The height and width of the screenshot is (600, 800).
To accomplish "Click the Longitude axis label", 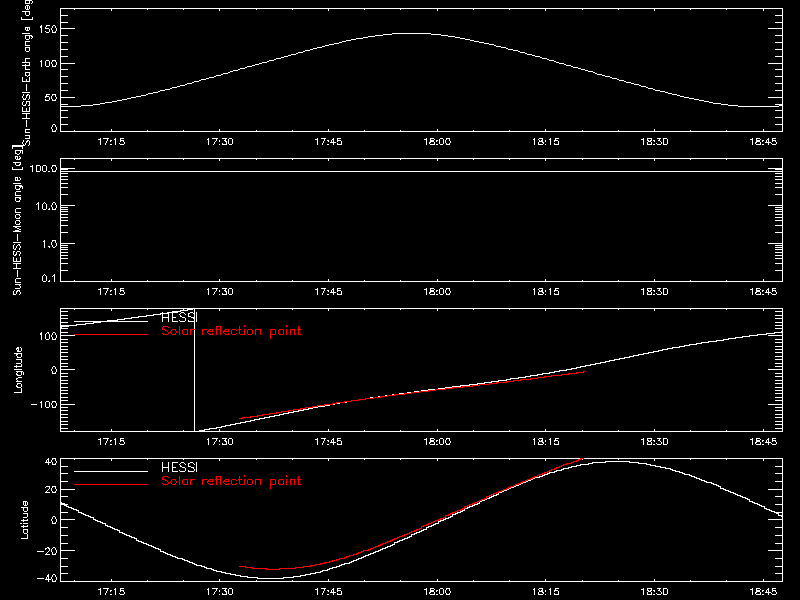I will pos(18,370).
